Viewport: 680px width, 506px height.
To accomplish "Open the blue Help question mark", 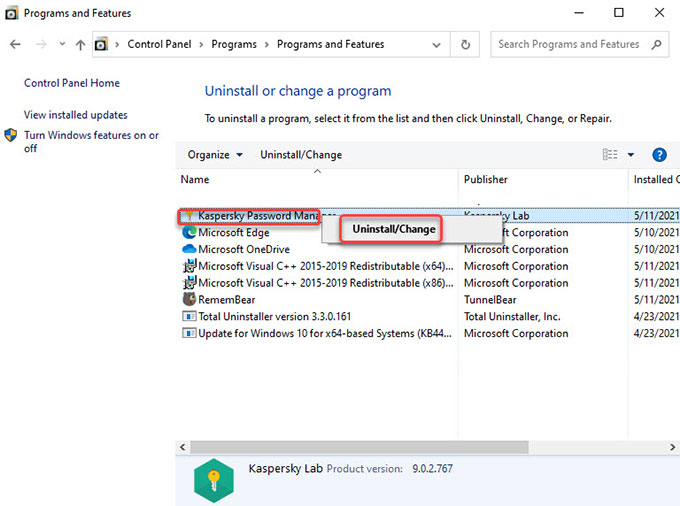I will point(659,155).
